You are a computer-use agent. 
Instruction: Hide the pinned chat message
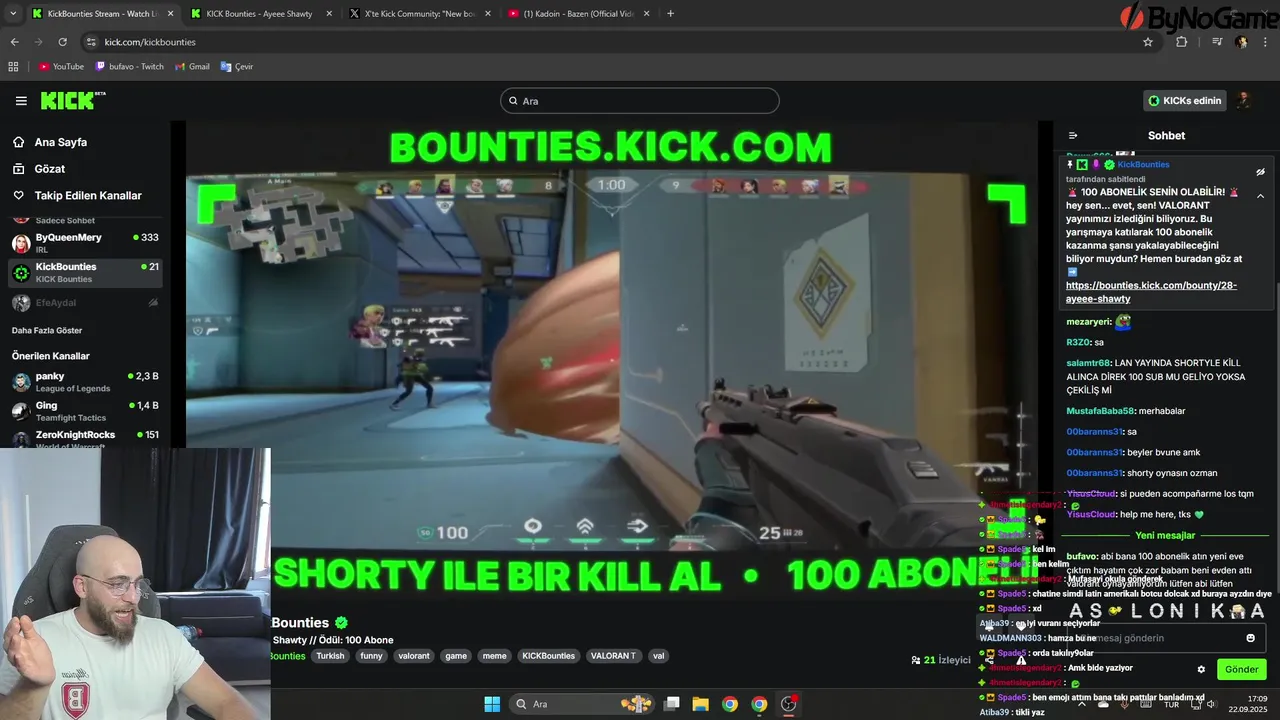click(1260, 172)
